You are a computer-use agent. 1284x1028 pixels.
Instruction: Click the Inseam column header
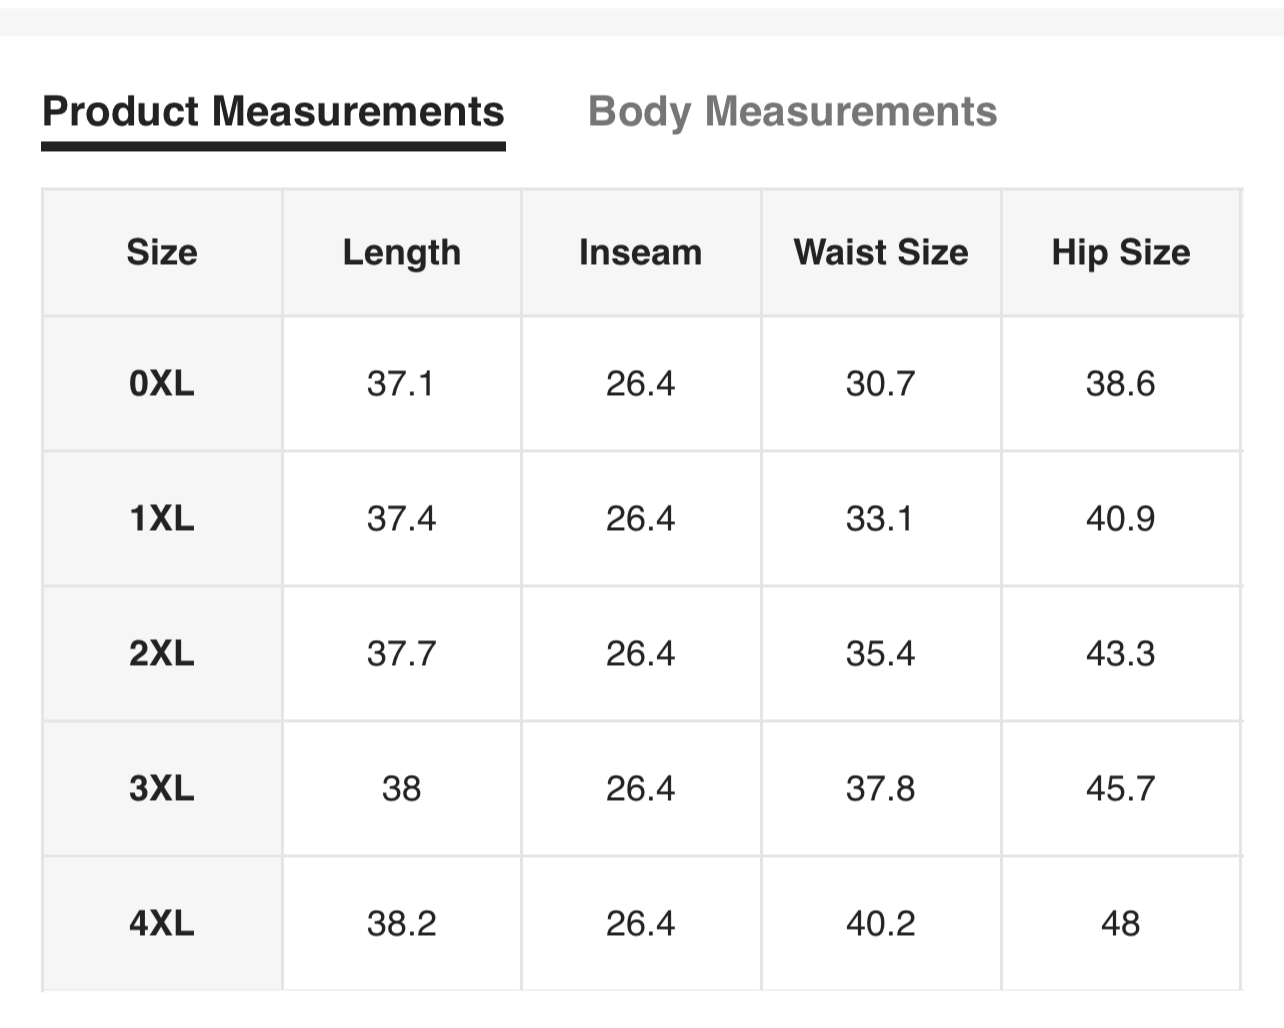(640, 252)
